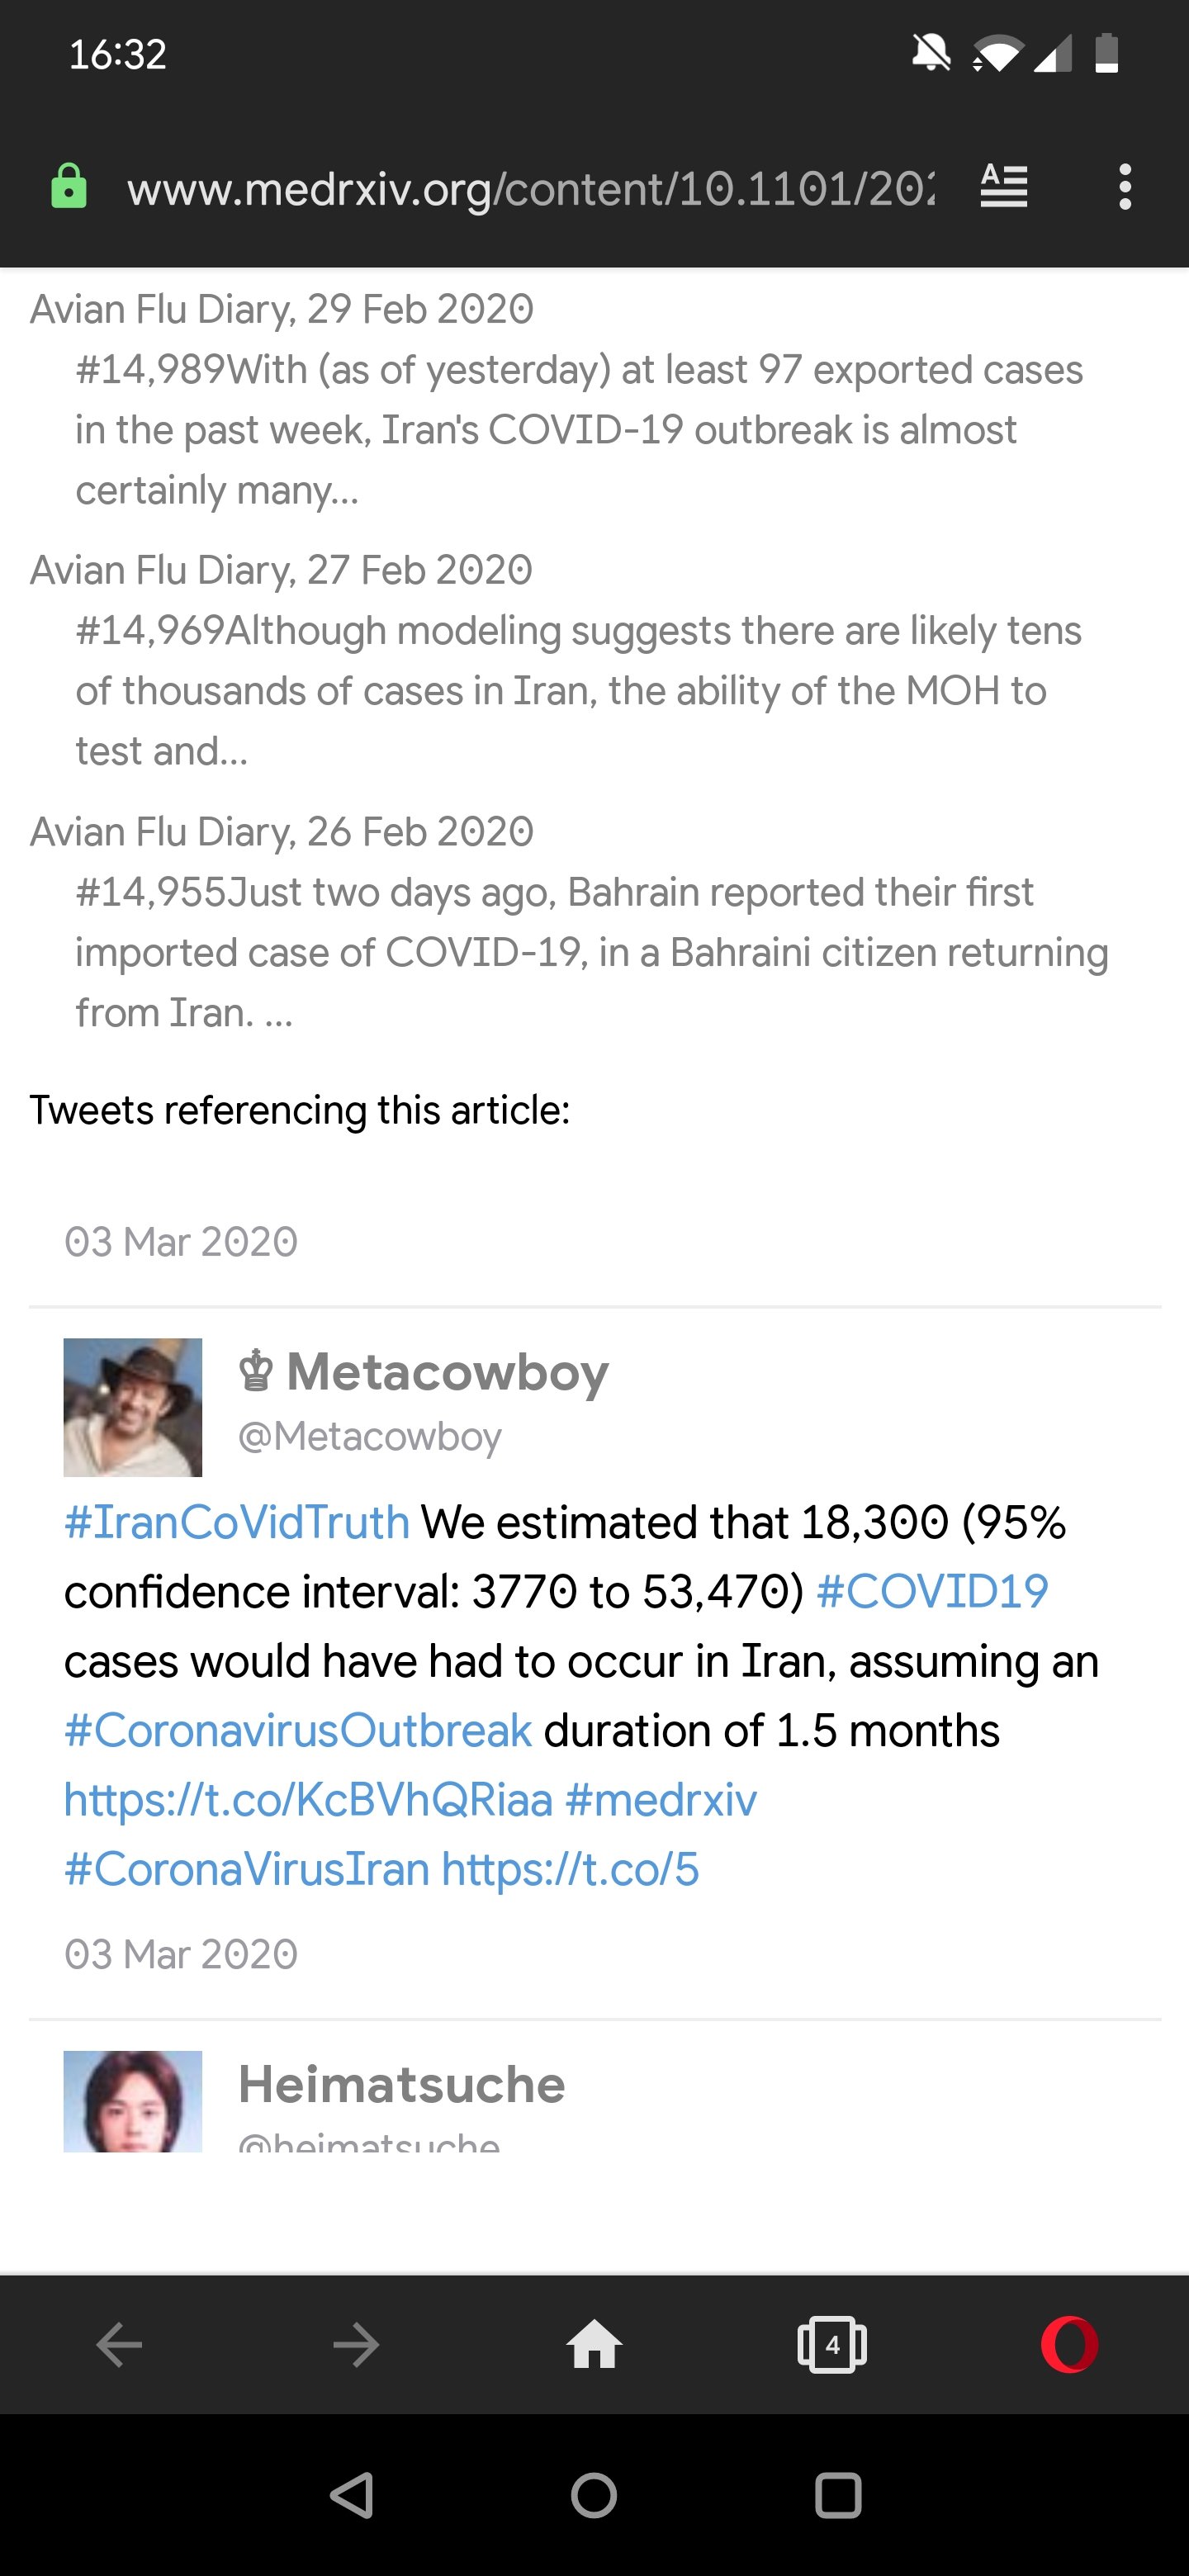This screenshot has width=1189, height=2576.
Task: Tap Metacowboy's profile picture
Action: point(133,1407)
